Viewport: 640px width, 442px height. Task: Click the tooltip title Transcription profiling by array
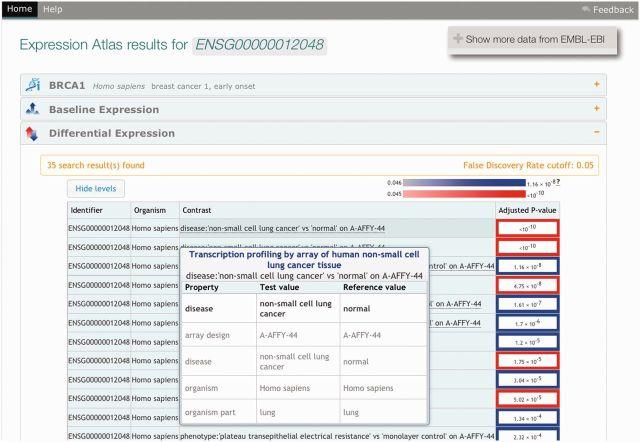point(304,260)
